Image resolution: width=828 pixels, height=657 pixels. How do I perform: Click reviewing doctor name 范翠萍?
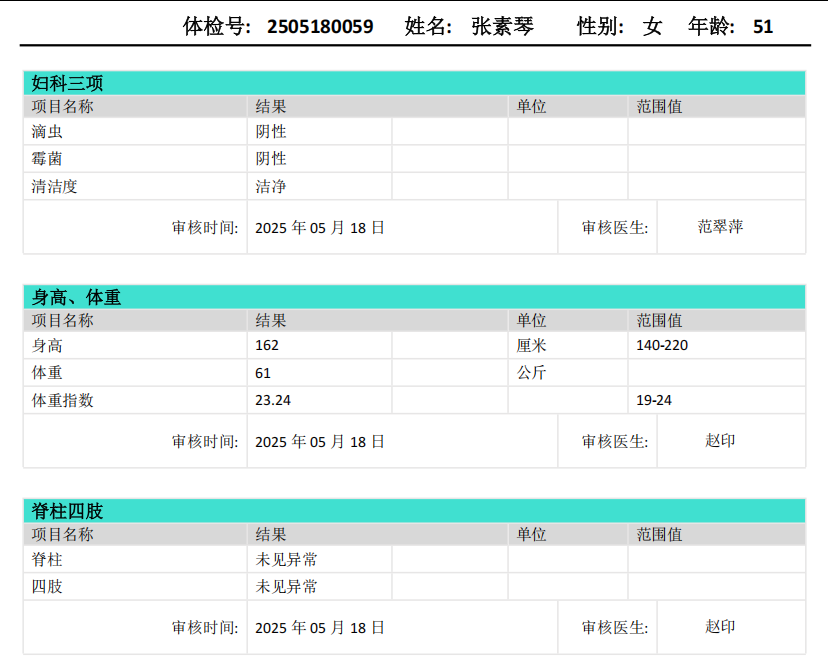720,227
